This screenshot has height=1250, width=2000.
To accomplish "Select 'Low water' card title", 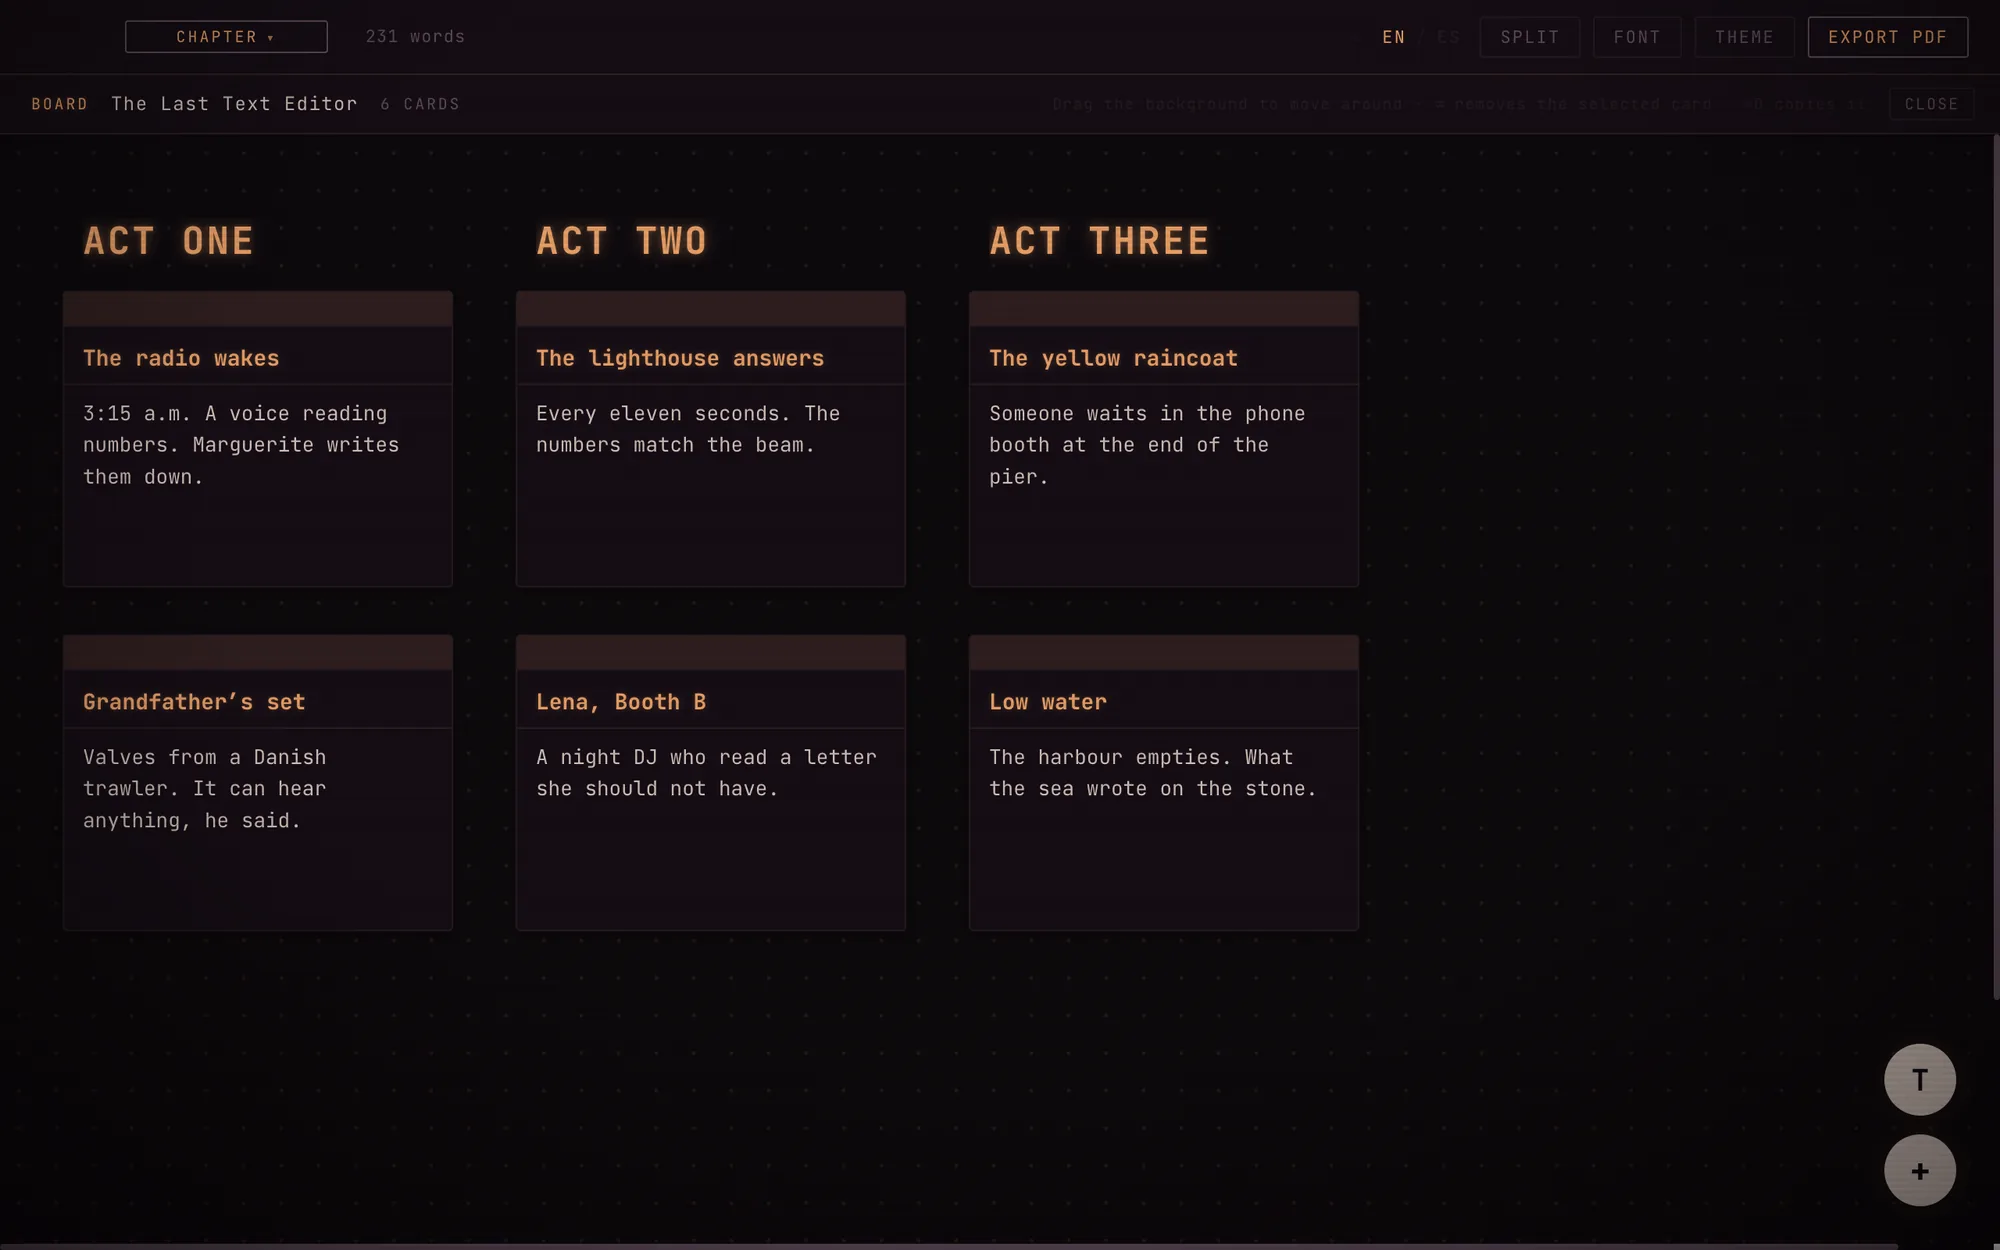I will [x=1048, y=702].
